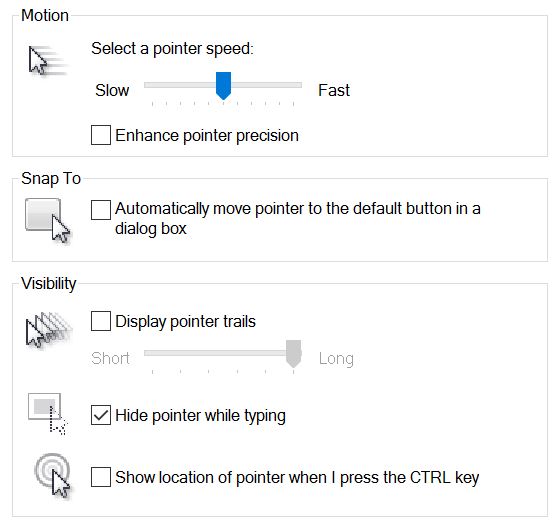Click the grayed pointer trails length slider thumb
559x527 pixels.
[294, 354]
